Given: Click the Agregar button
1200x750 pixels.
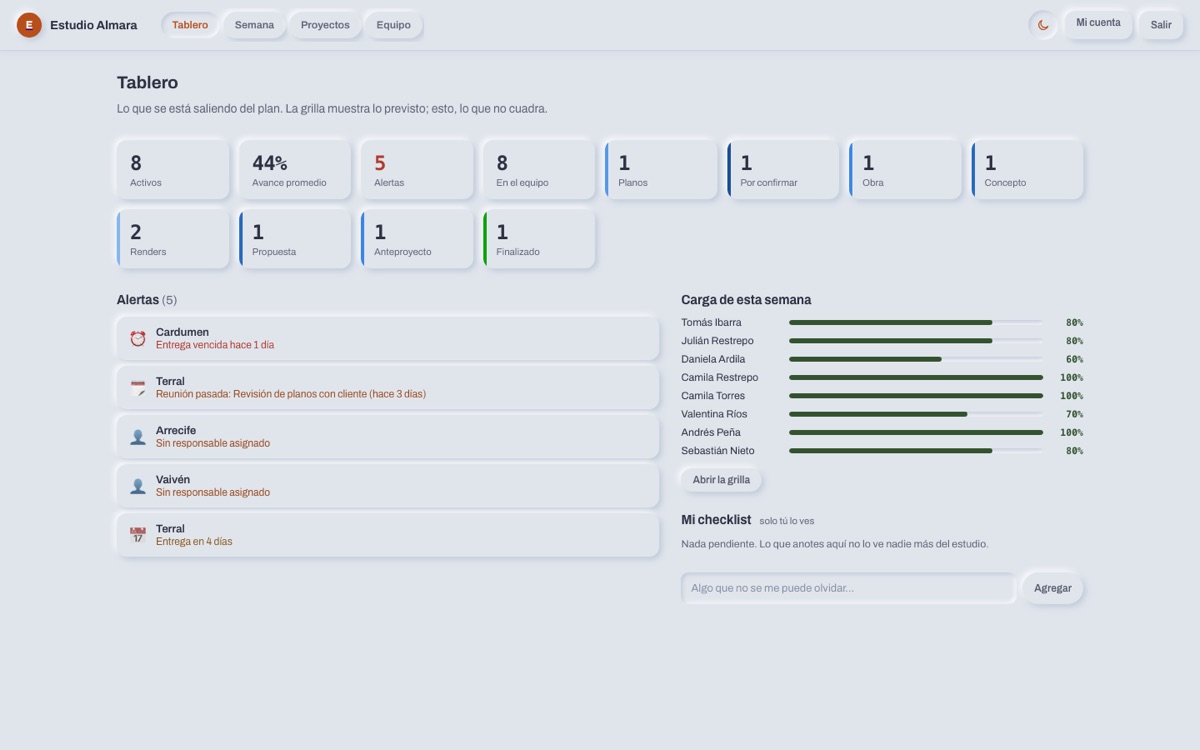Looking at the screenshot, I should (1053, 588).
